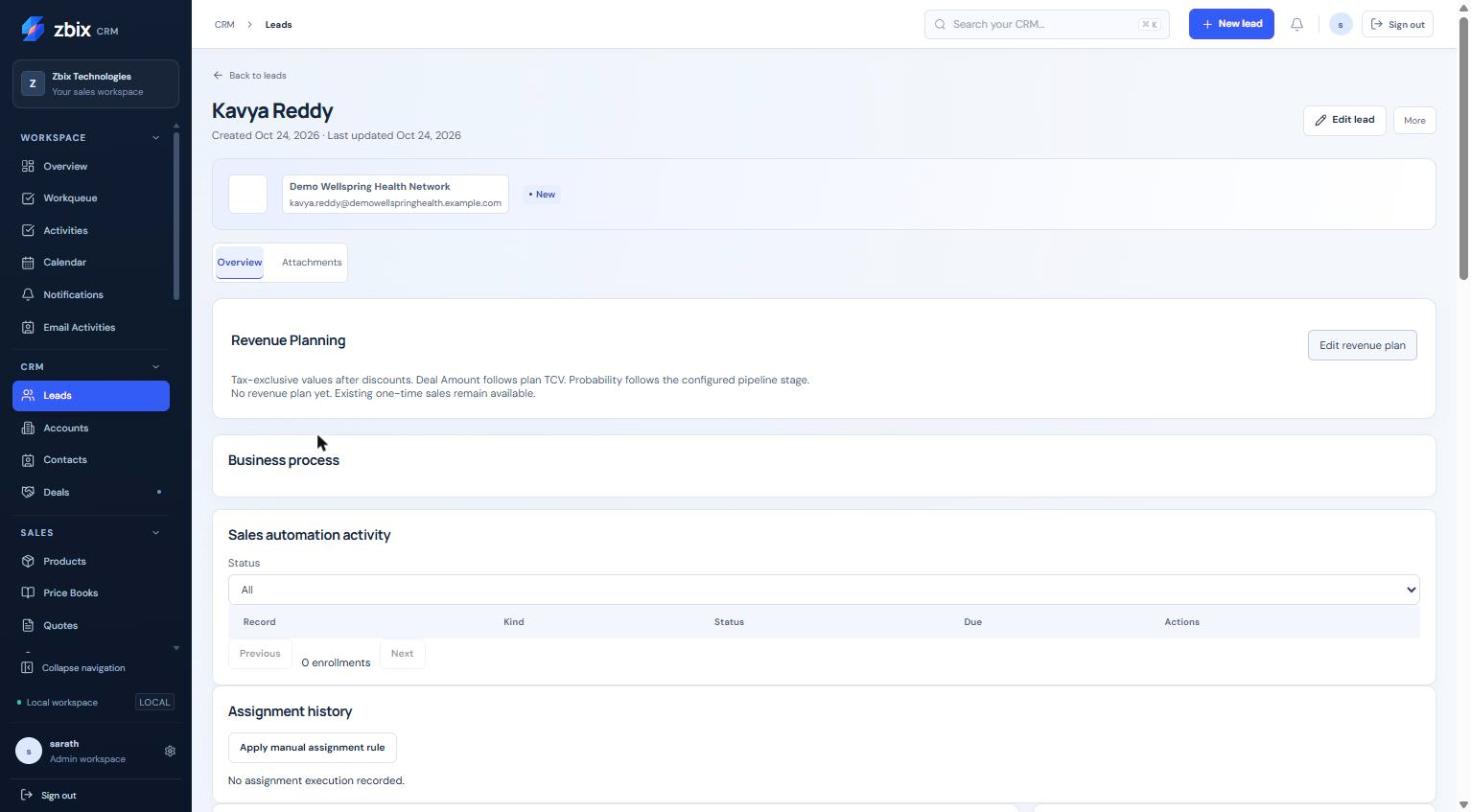
Task: Select Leads in the CRM section
Action: tap(91, 395)
